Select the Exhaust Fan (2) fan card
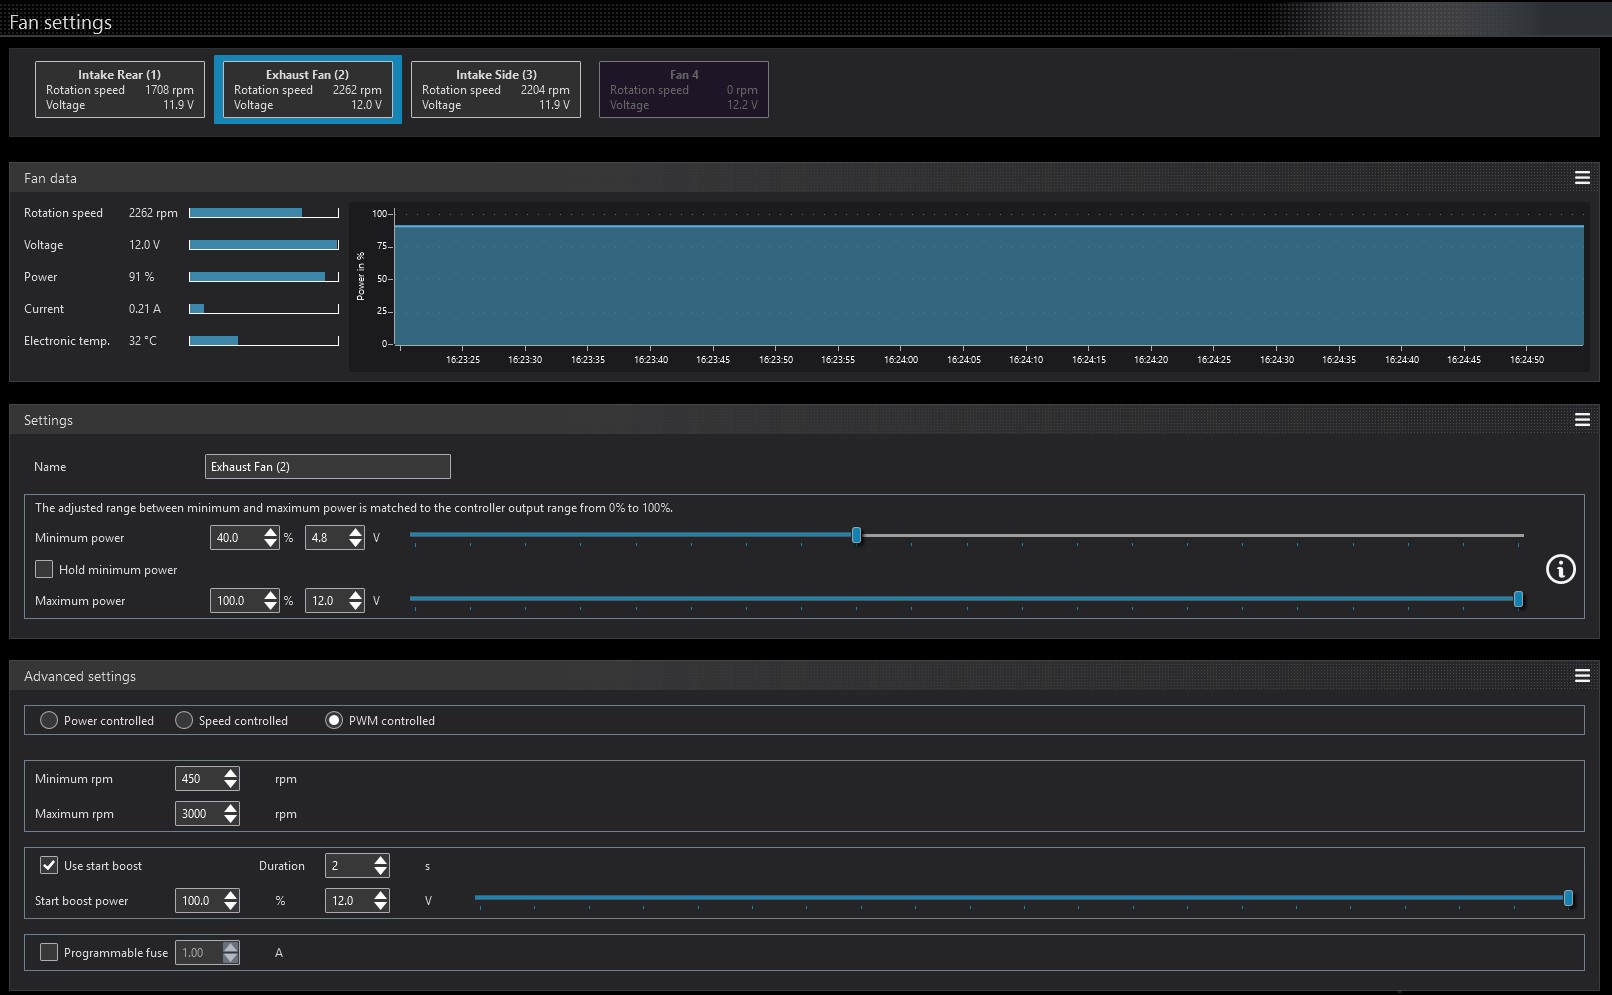Viewport: 1612px width, 995px height. [308, 89]
